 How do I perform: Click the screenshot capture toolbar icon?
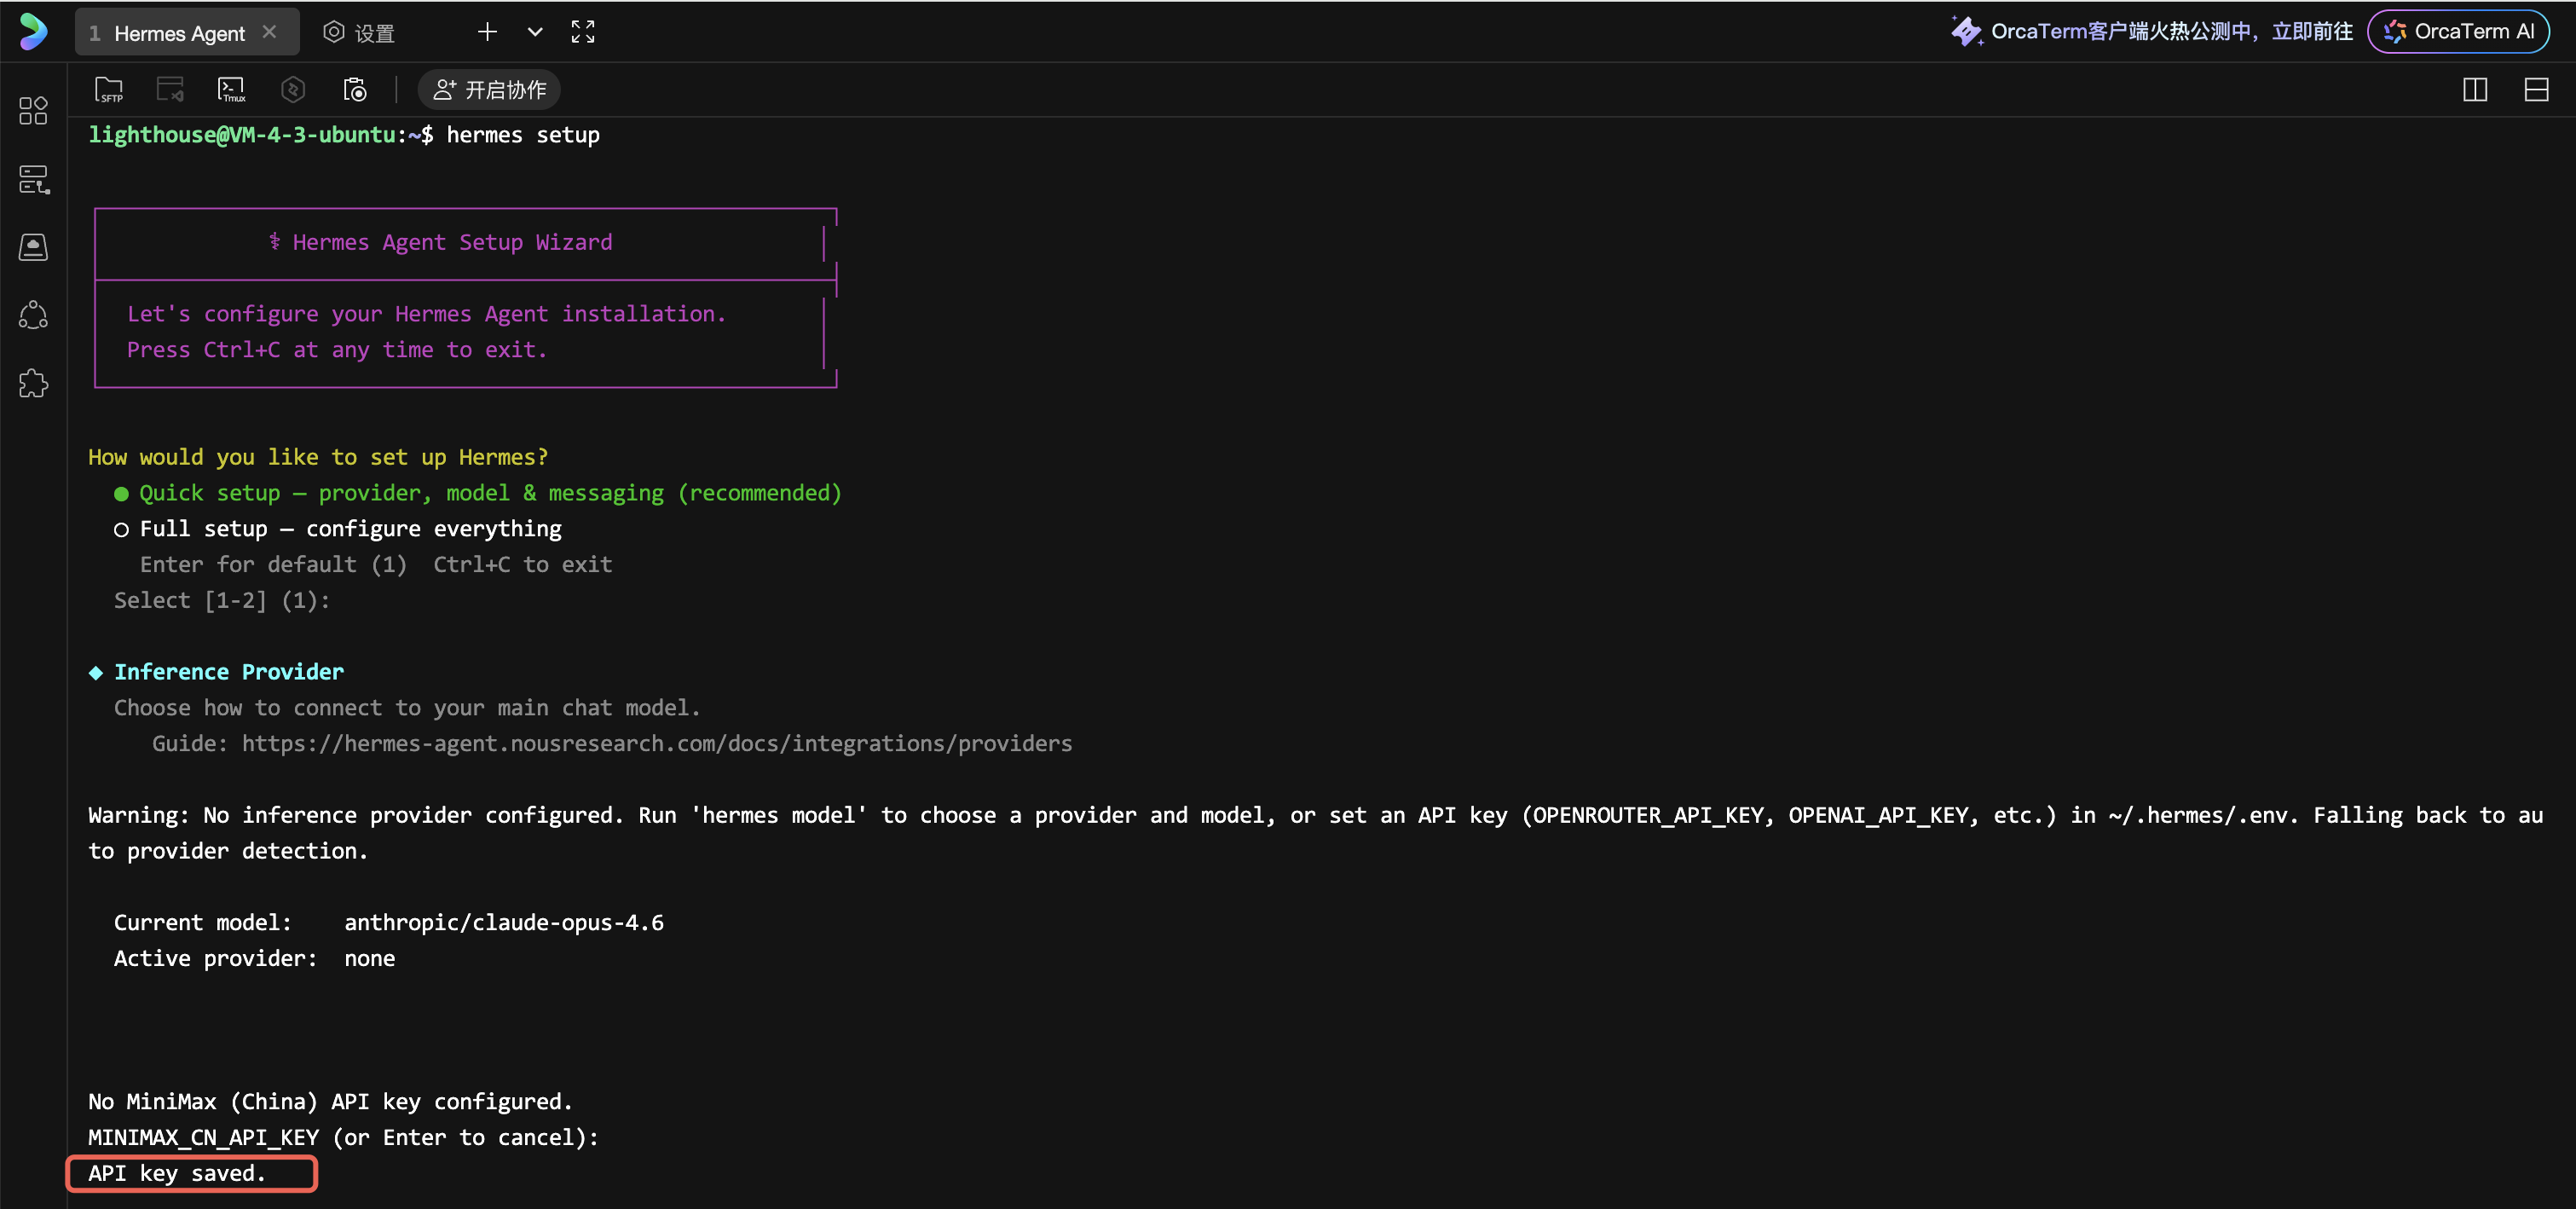[355, 89]
